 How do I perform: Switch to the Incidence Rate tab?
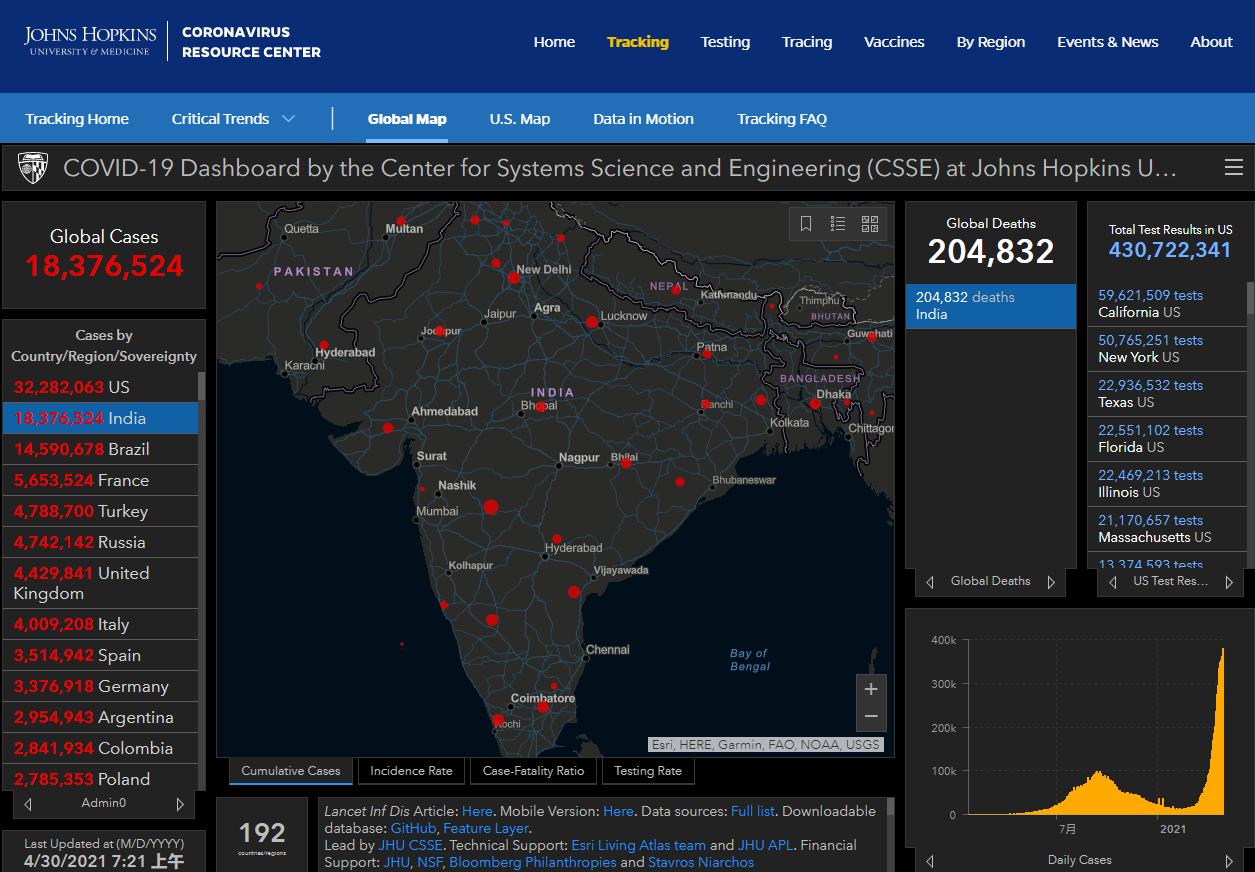tap(411, 771)
